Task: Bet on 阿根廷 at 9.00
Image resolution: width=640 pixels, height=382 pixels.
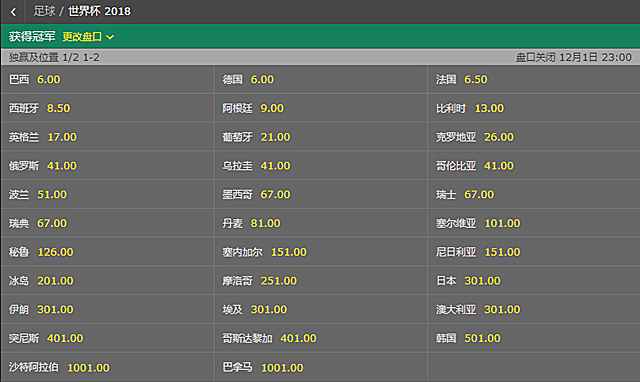Action: pos(321,108)
